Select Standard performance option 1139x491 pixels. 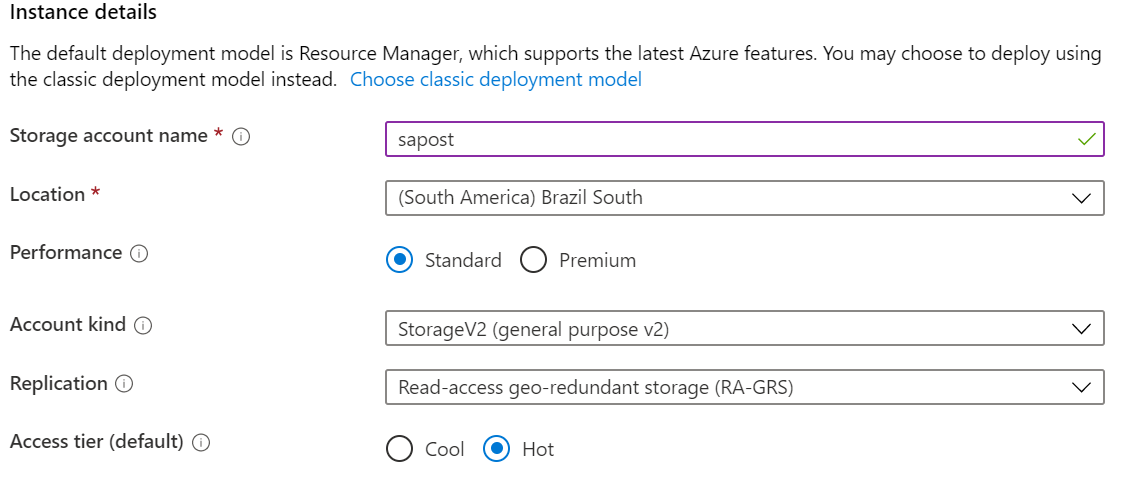[x=400, y=260]
